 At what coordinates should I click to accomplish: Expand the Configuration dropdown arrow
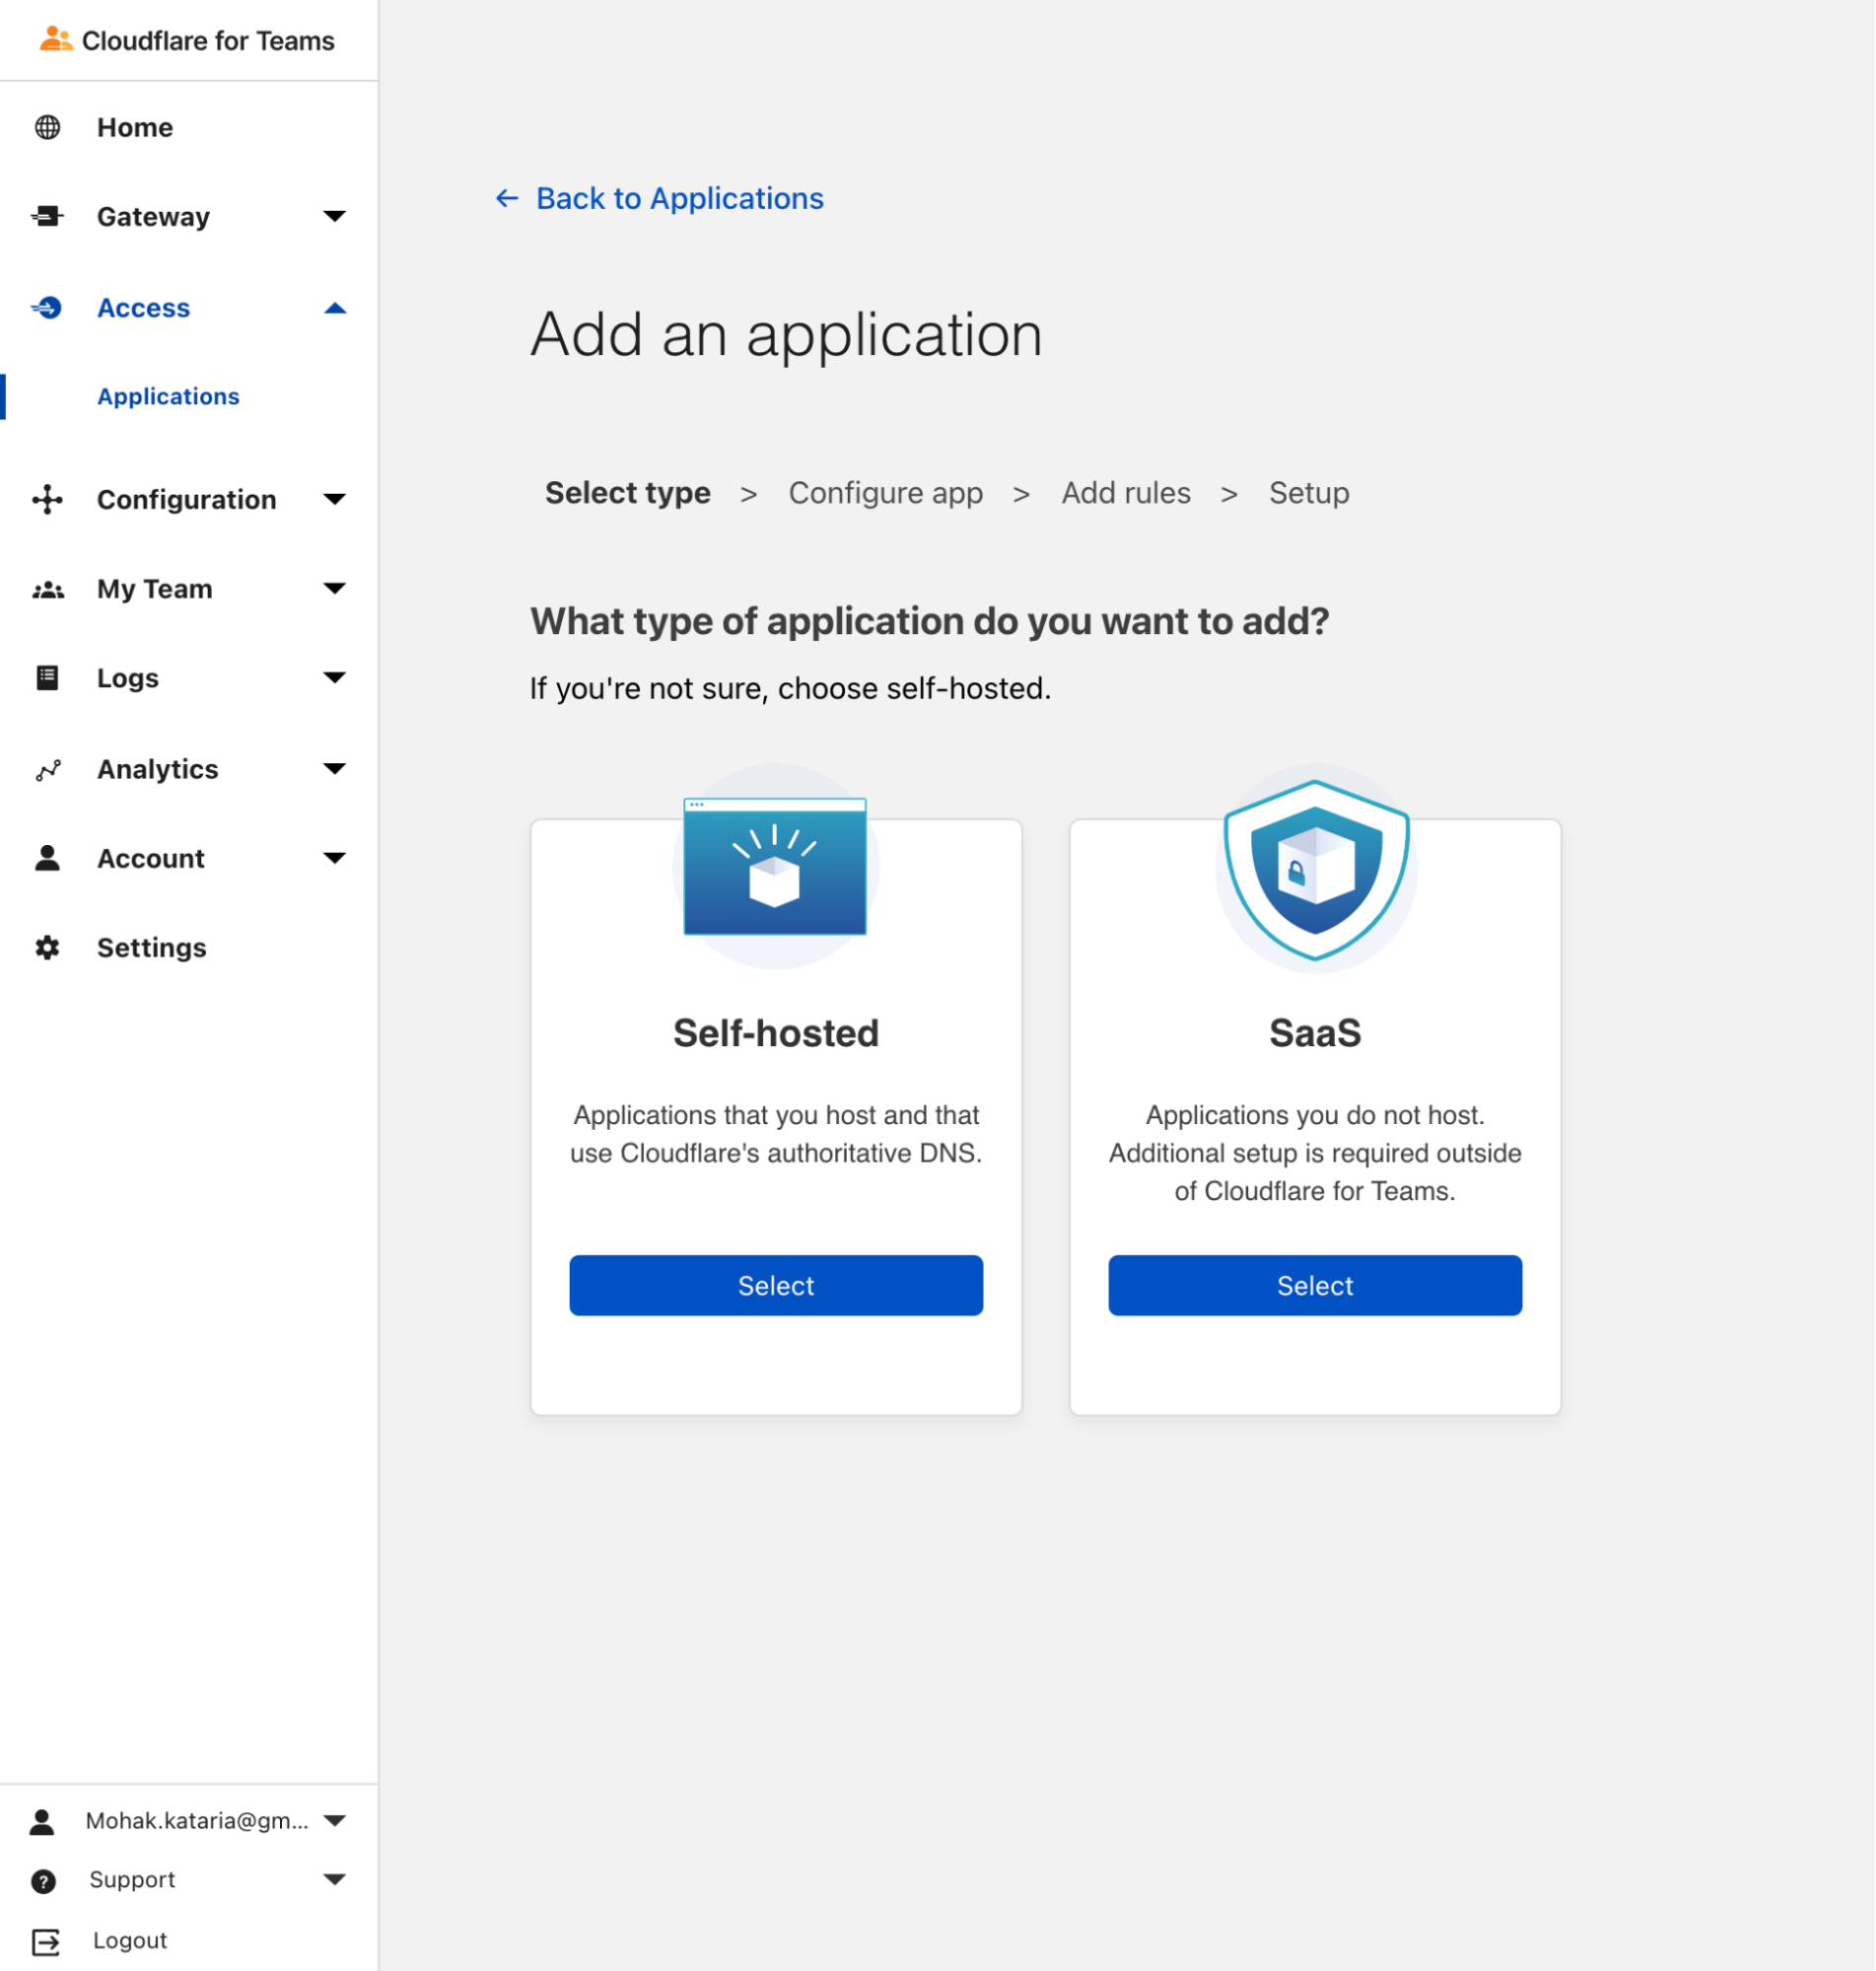(x=335, y=499)
